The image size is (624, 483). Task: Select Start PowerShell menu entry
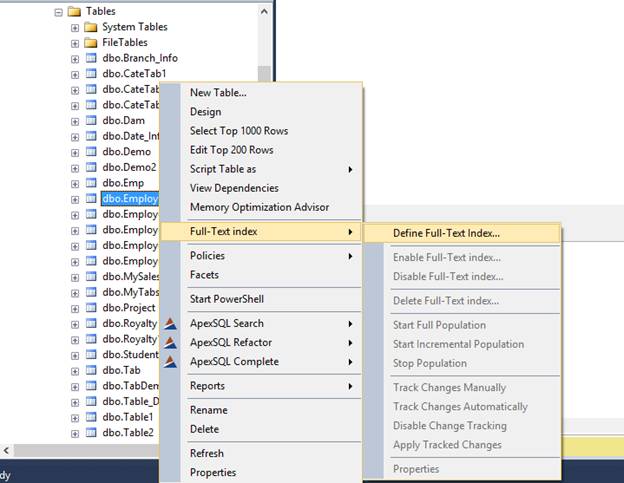[x=261, y=299]
